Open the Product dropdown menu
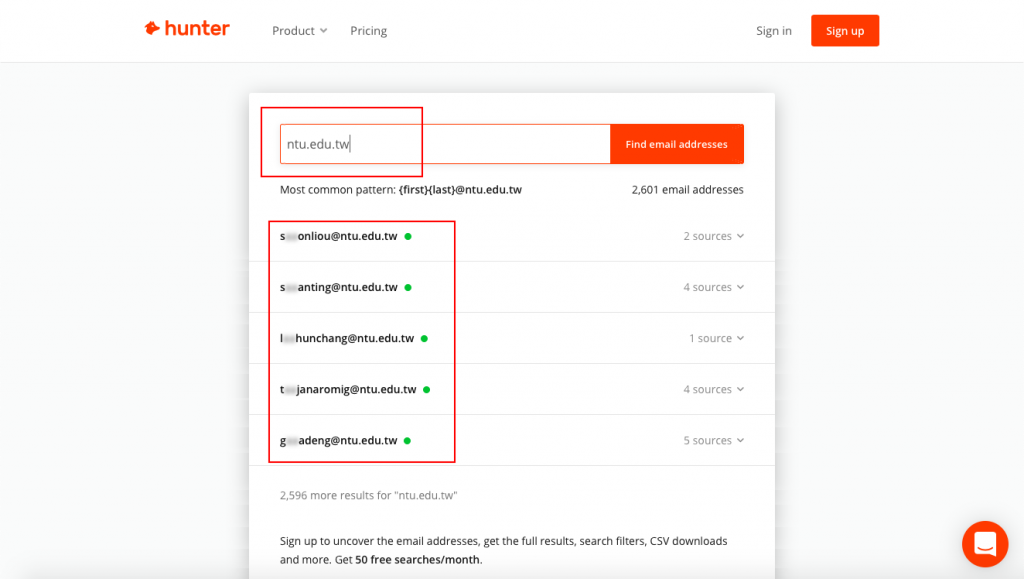 click(x=300, y=31)
